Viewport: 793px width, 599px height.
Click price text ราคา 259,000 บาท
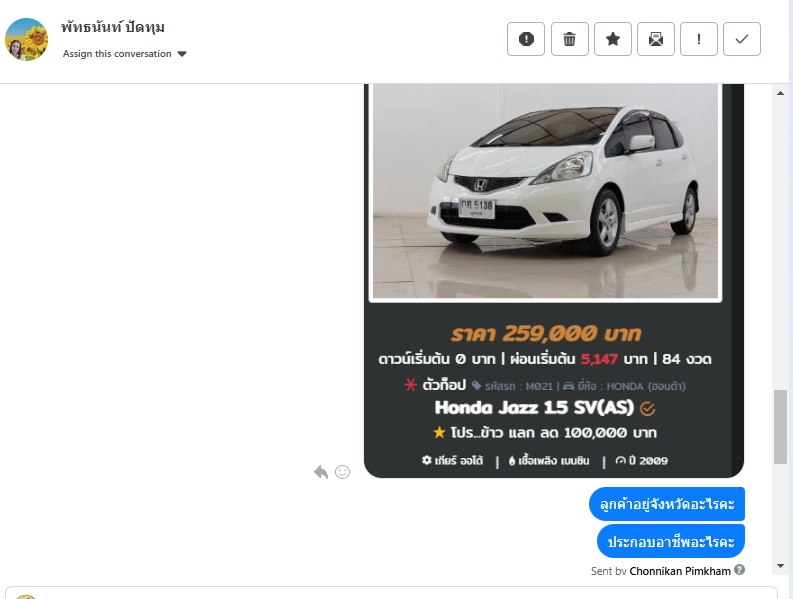pyautogui.click(x=546, y=333)
